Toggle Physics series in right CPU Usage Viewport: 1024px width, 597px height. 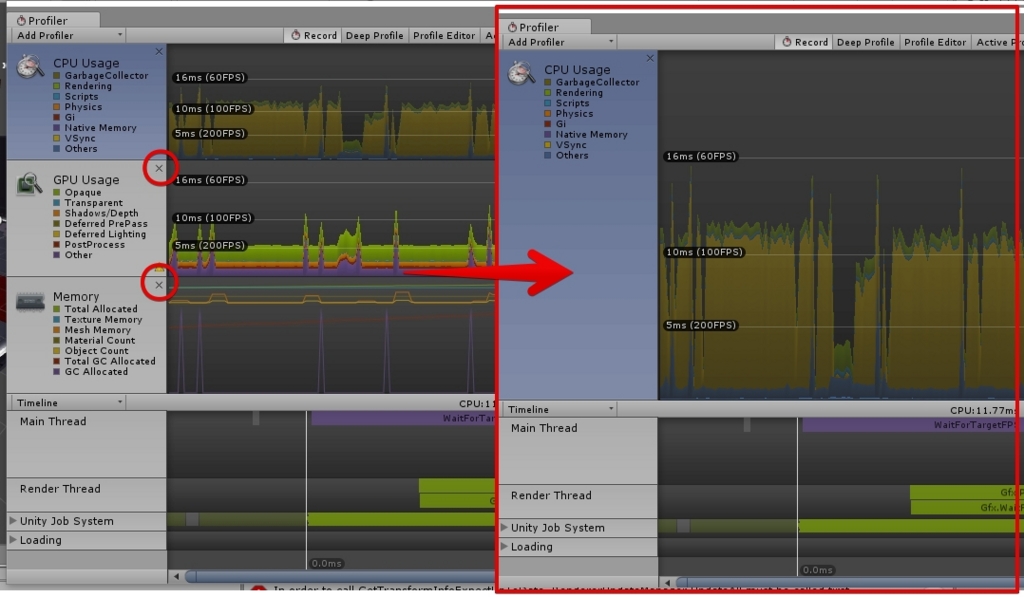548,114
